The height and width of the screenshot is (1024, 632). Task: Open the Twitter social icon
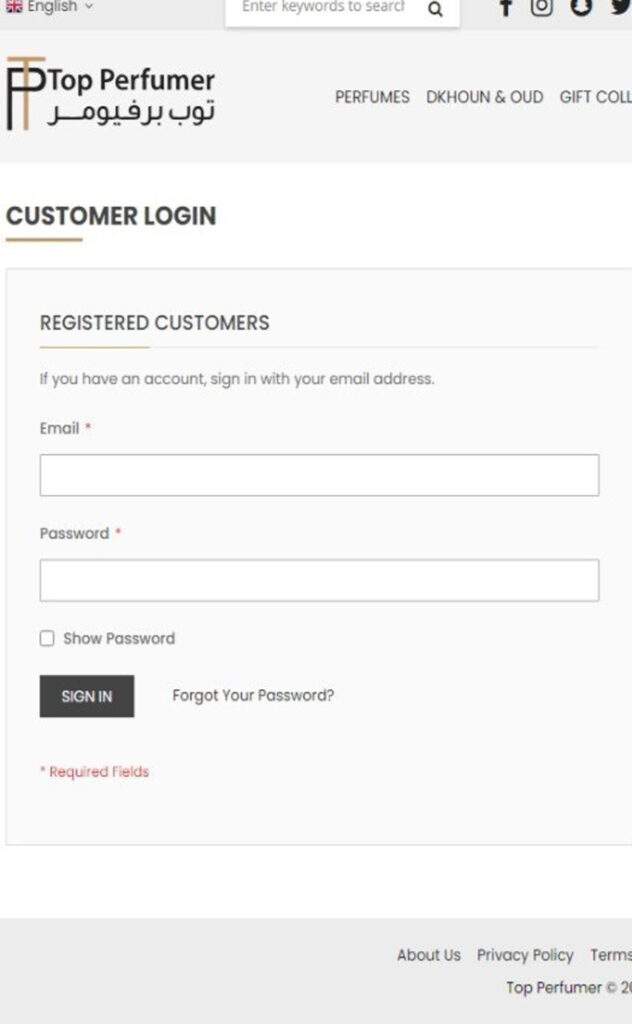(x=620, y=7)
